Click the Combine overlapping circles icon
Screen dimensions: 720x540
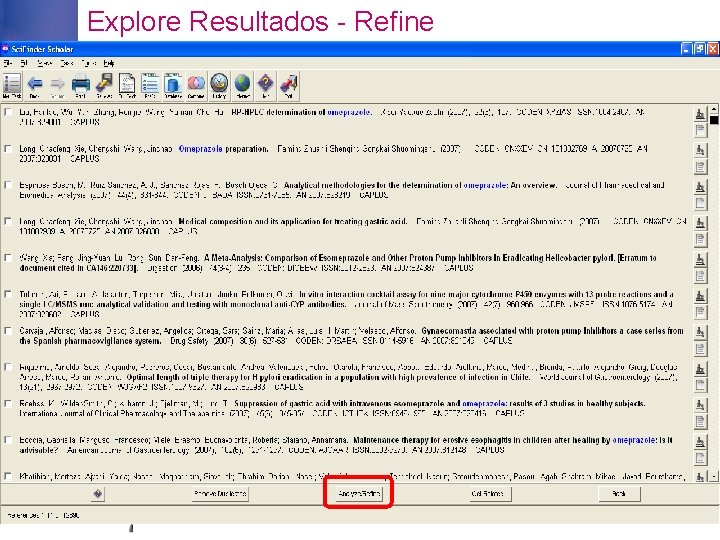(x=196, y=85)
